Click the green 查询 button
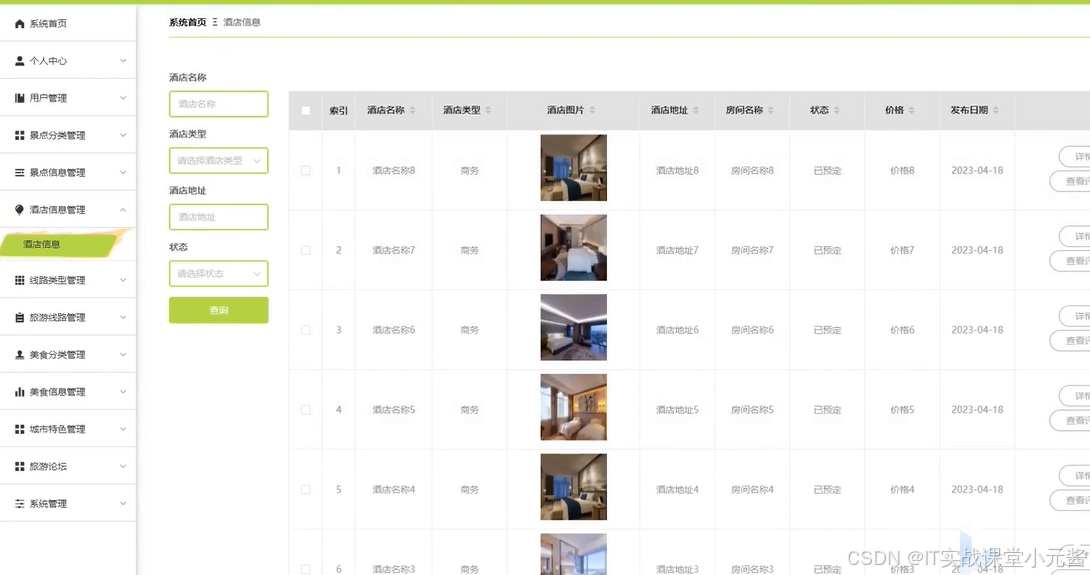1090x575 pixels. click(x=218, y=310)
